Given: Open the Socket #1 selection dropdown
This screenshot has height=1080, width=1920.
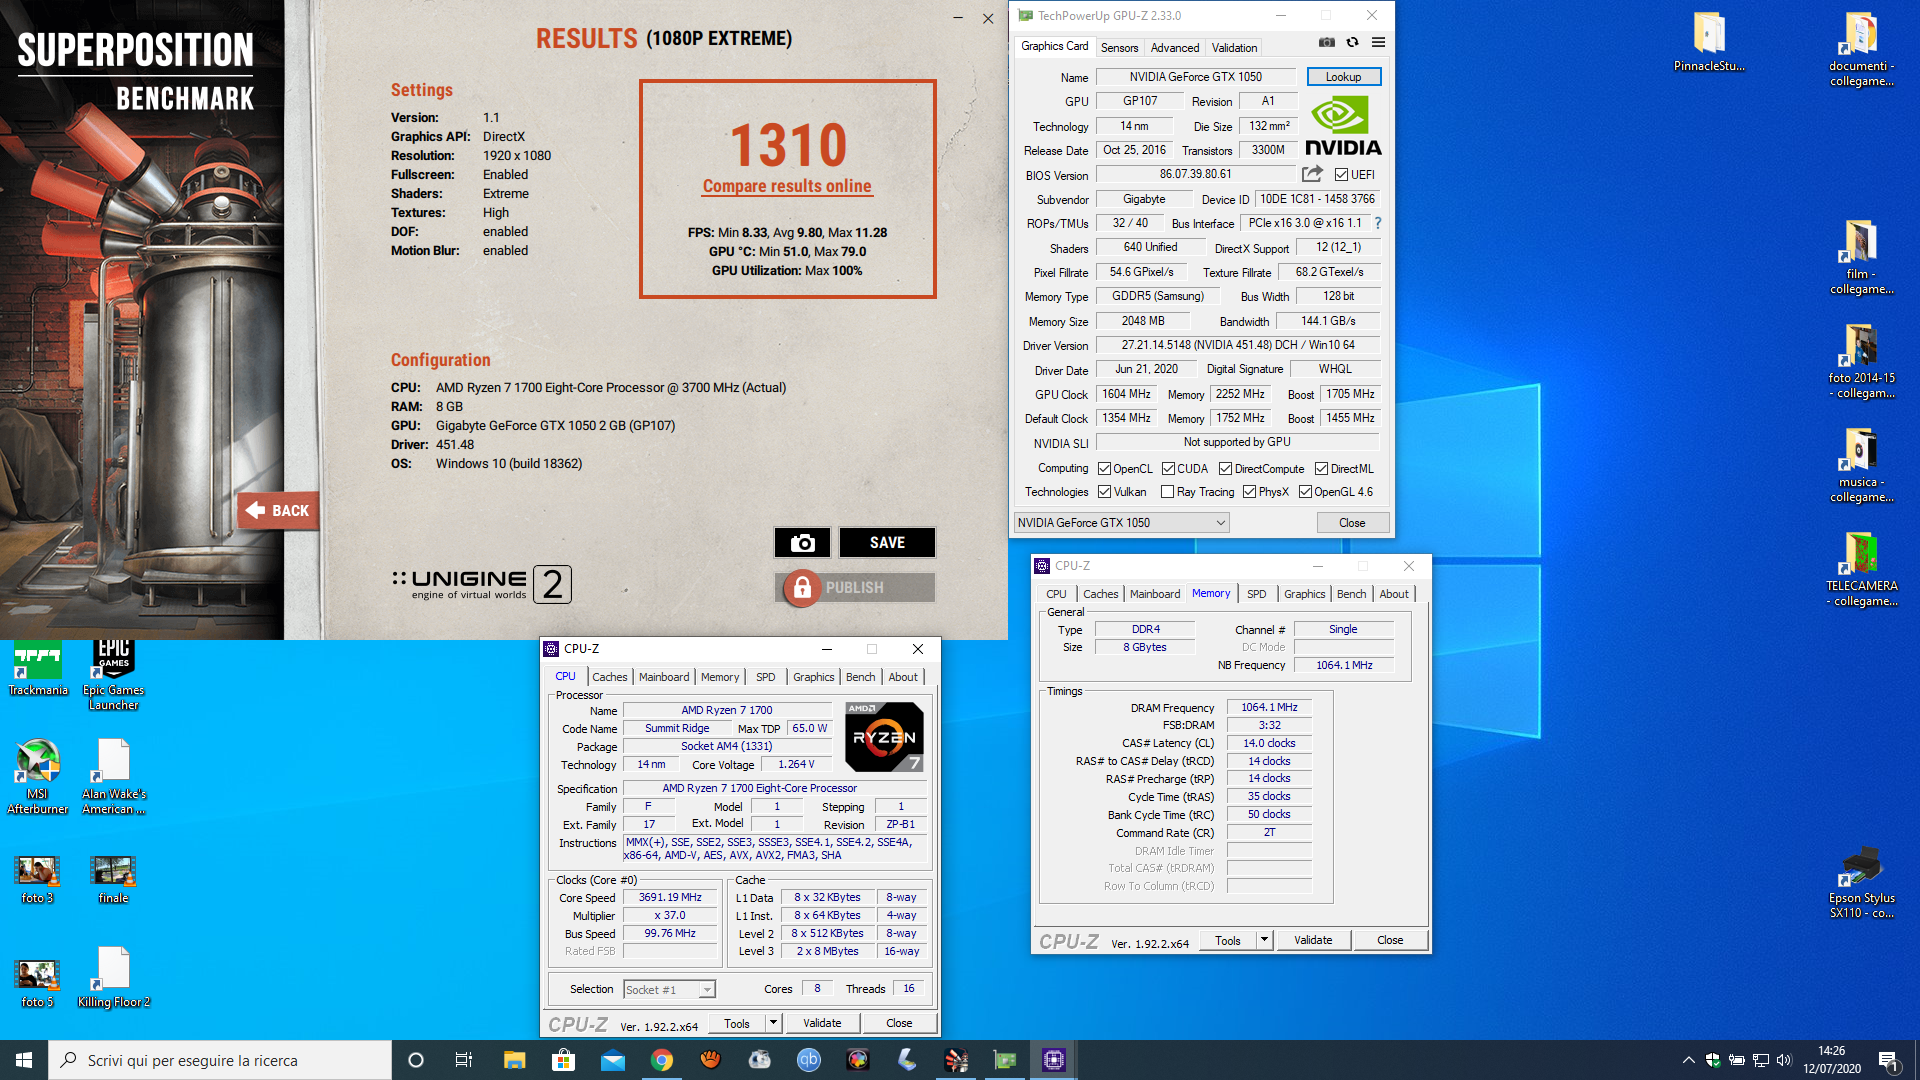Looking at the screenshot, I should (x=669, y=990).
